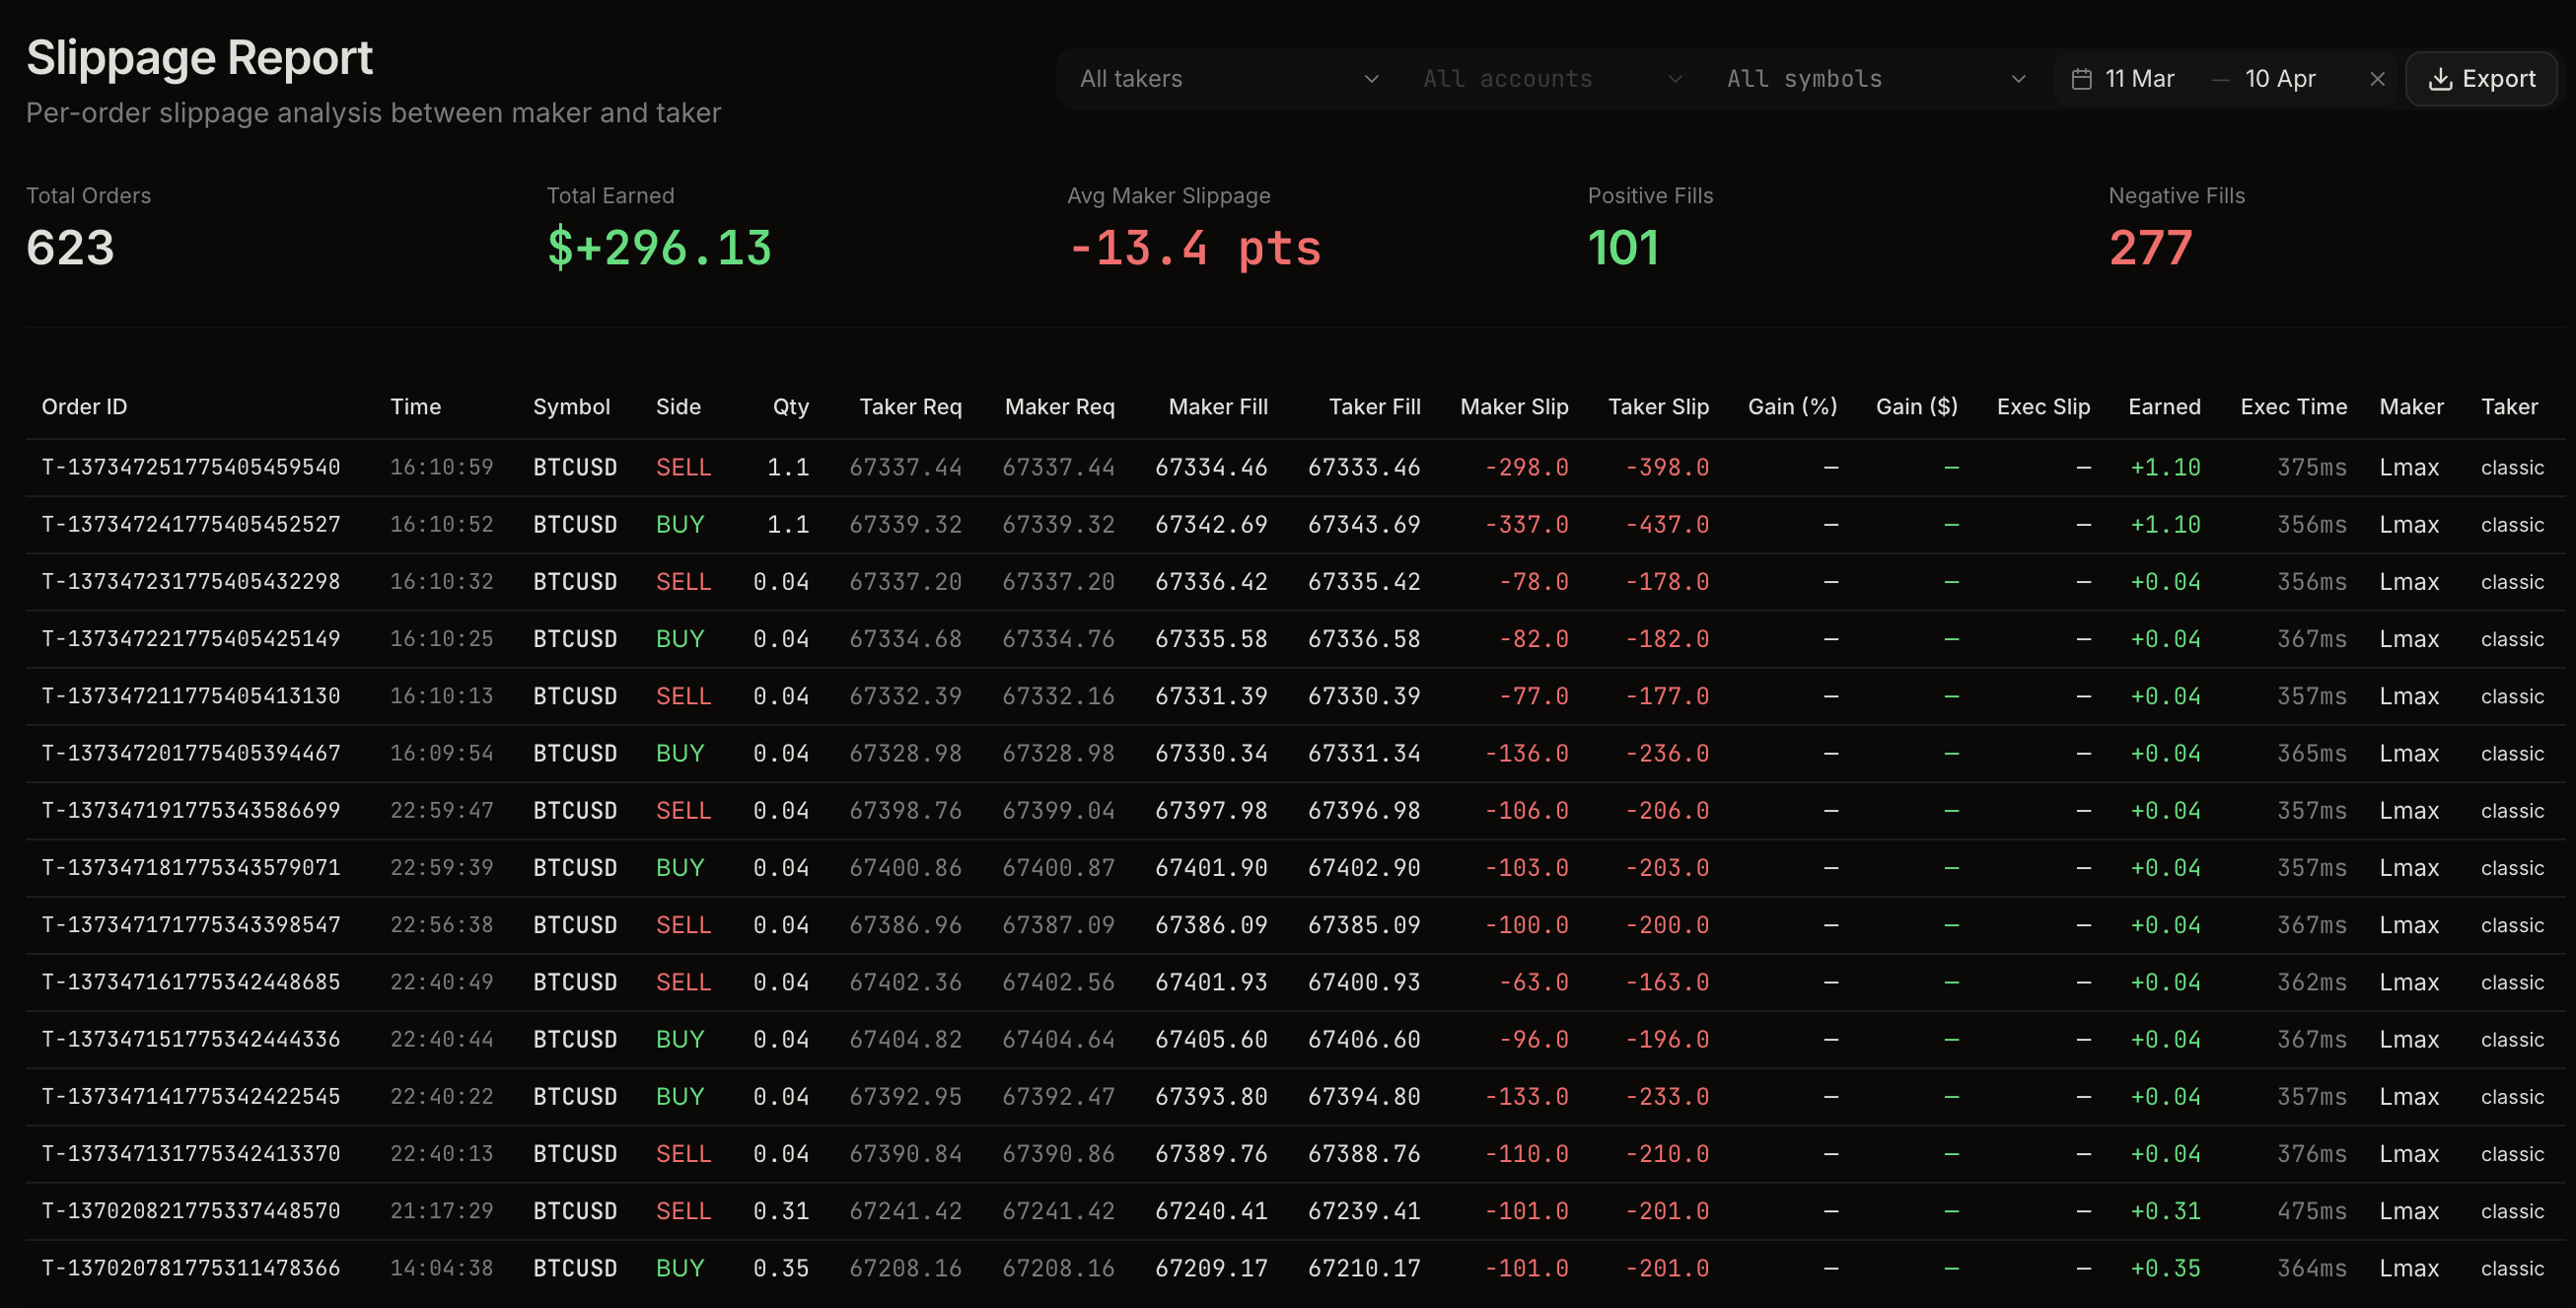Image resolution: width=2576 pixels, height=1308 pixels.
Task: Sort the table by Exec Time column
Action: 2294,406
